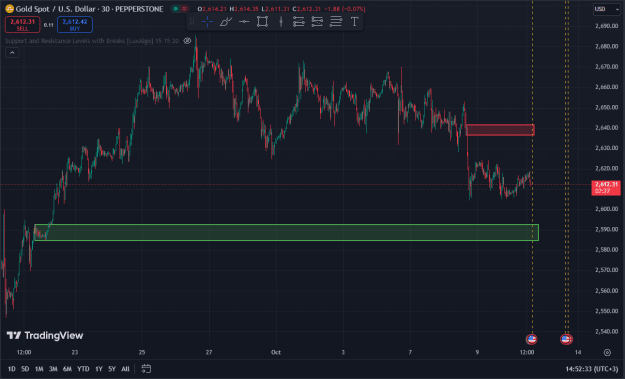Select the vertical line tool
This screenshot has width=625, height=379.
tap(281, 22)
